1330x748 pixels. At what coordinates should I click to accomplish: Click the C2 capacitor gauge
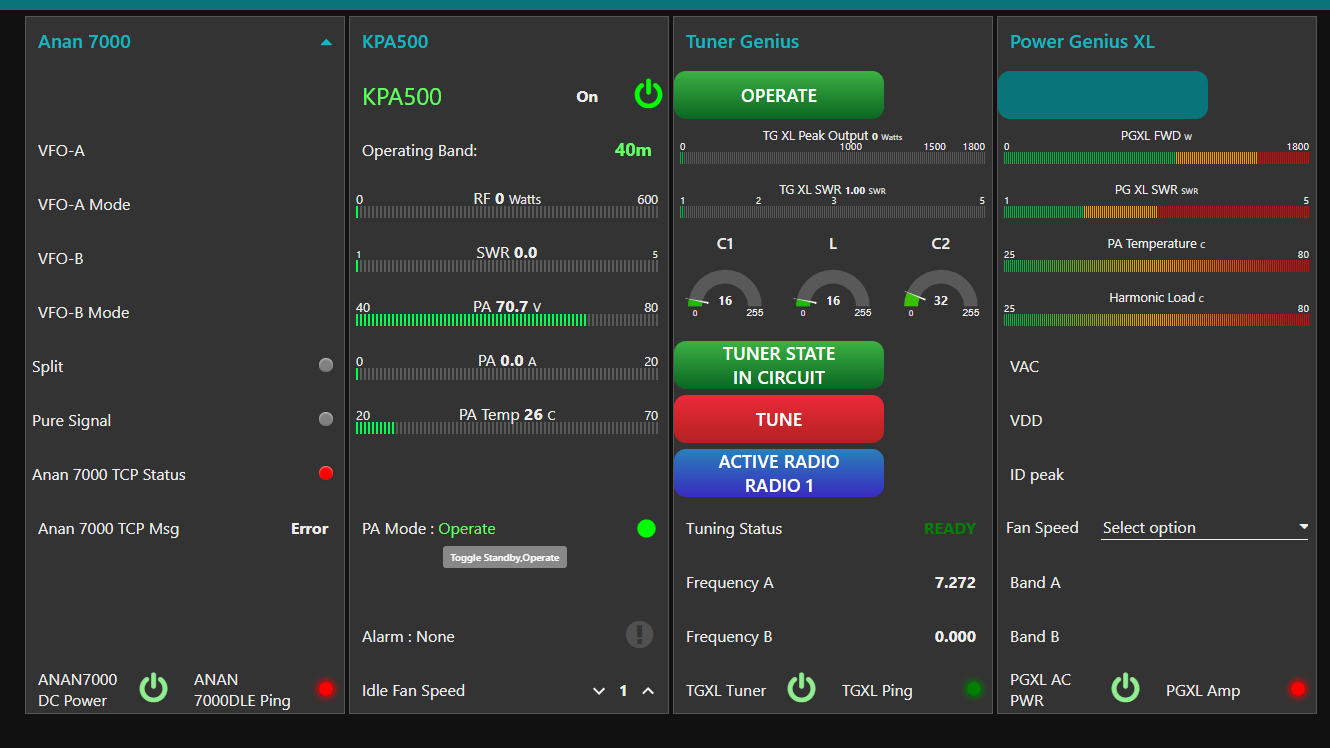[941, 293]
